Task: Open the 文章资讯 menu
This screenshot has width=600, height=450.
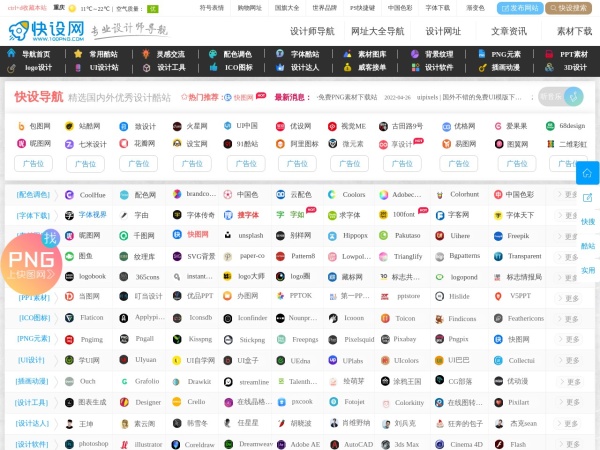Action: click(509, 31)
